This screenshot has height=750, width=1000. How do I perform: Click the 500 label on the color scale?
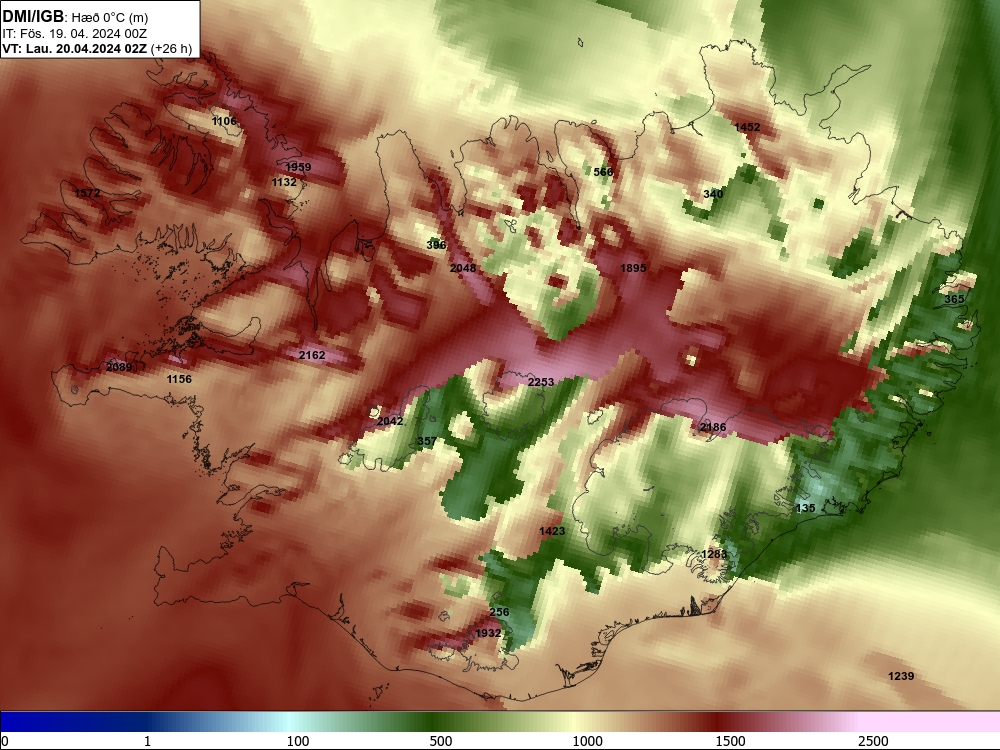tap(441, 741)
